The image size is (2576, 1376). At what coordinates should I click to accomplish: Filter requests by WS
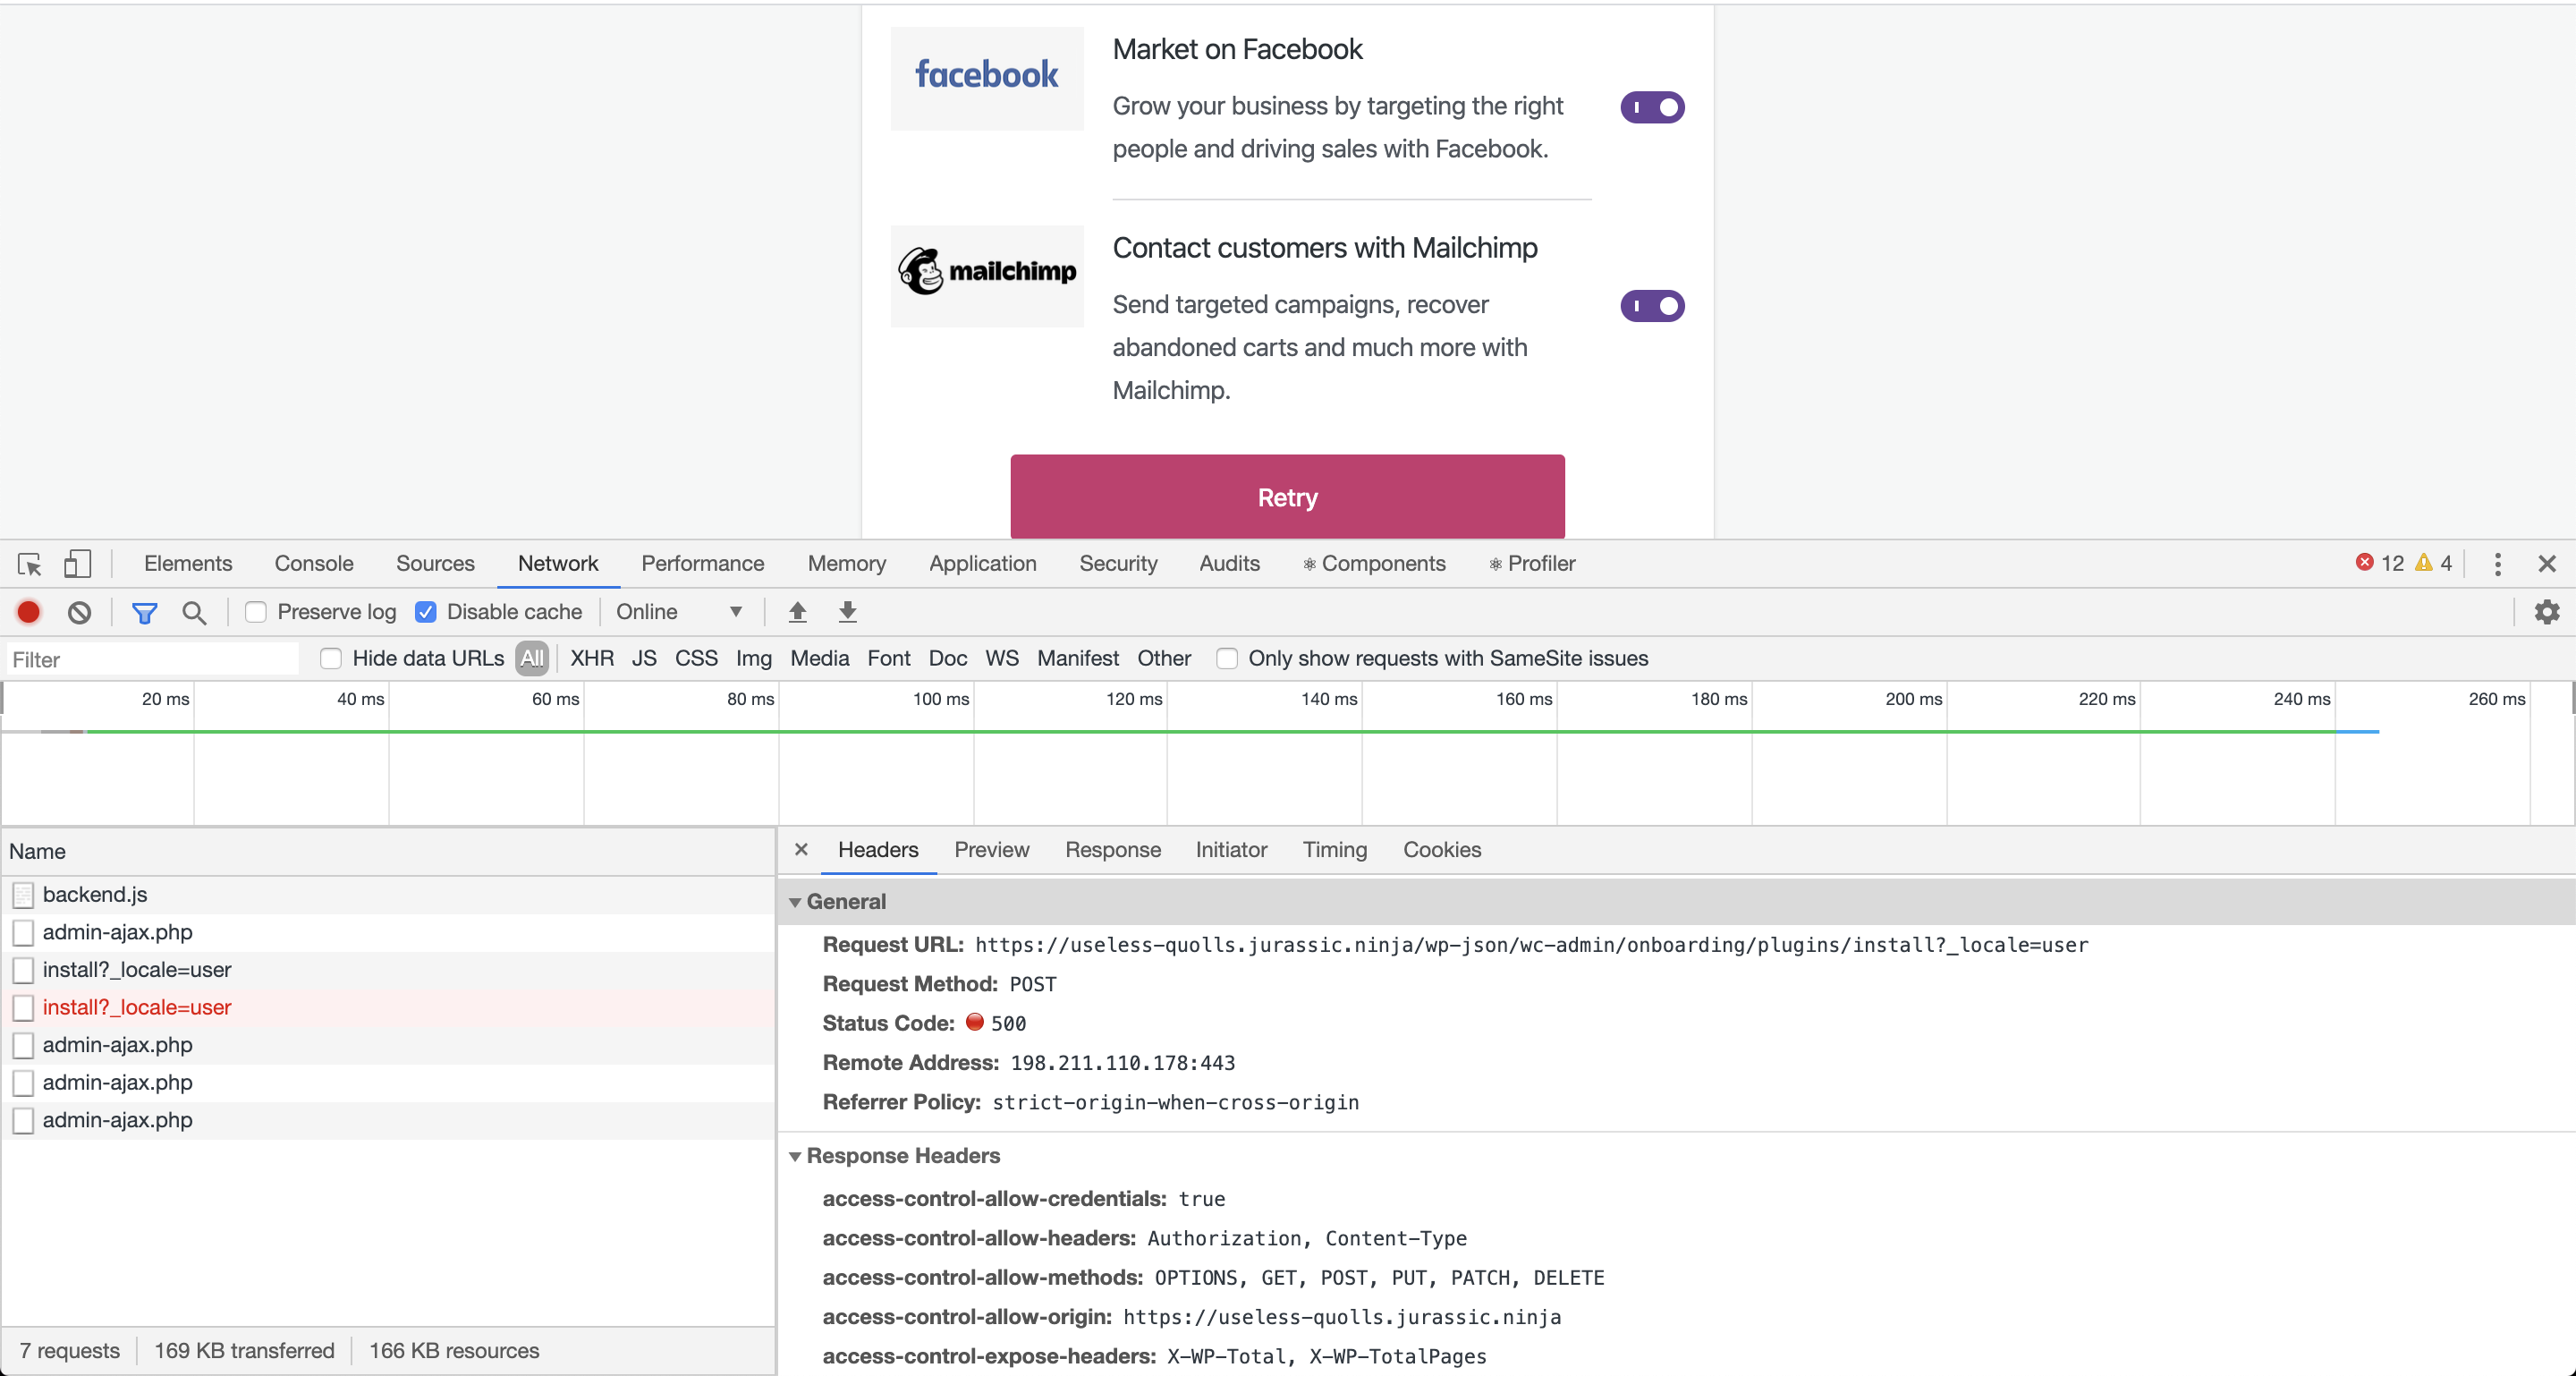tap(1002, 659)
